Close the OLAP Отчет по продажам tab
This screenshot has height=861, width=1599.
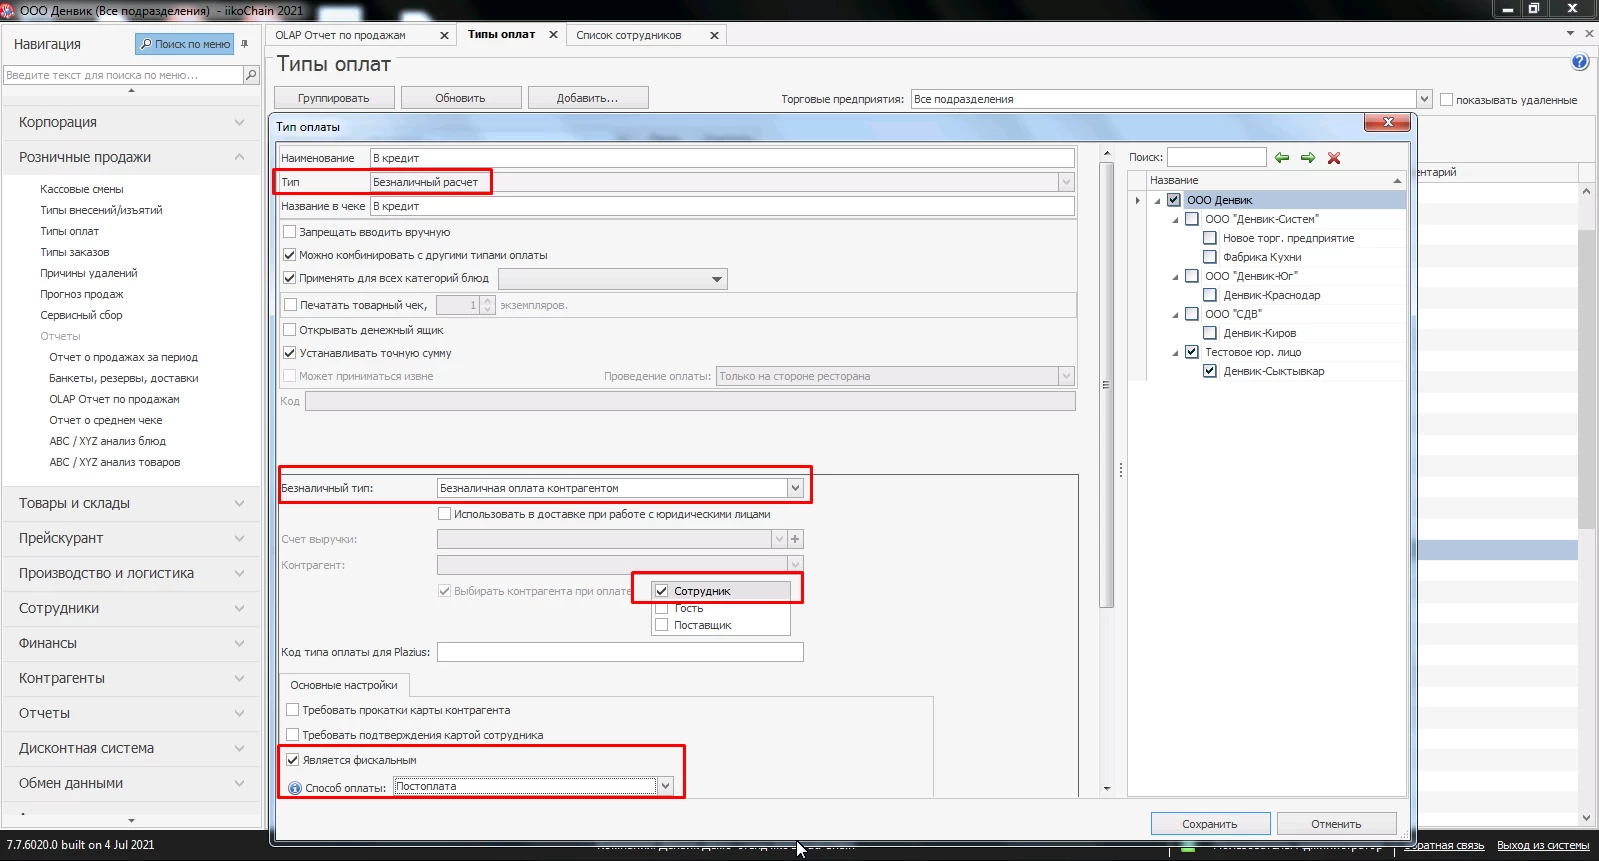click(444, 35)
